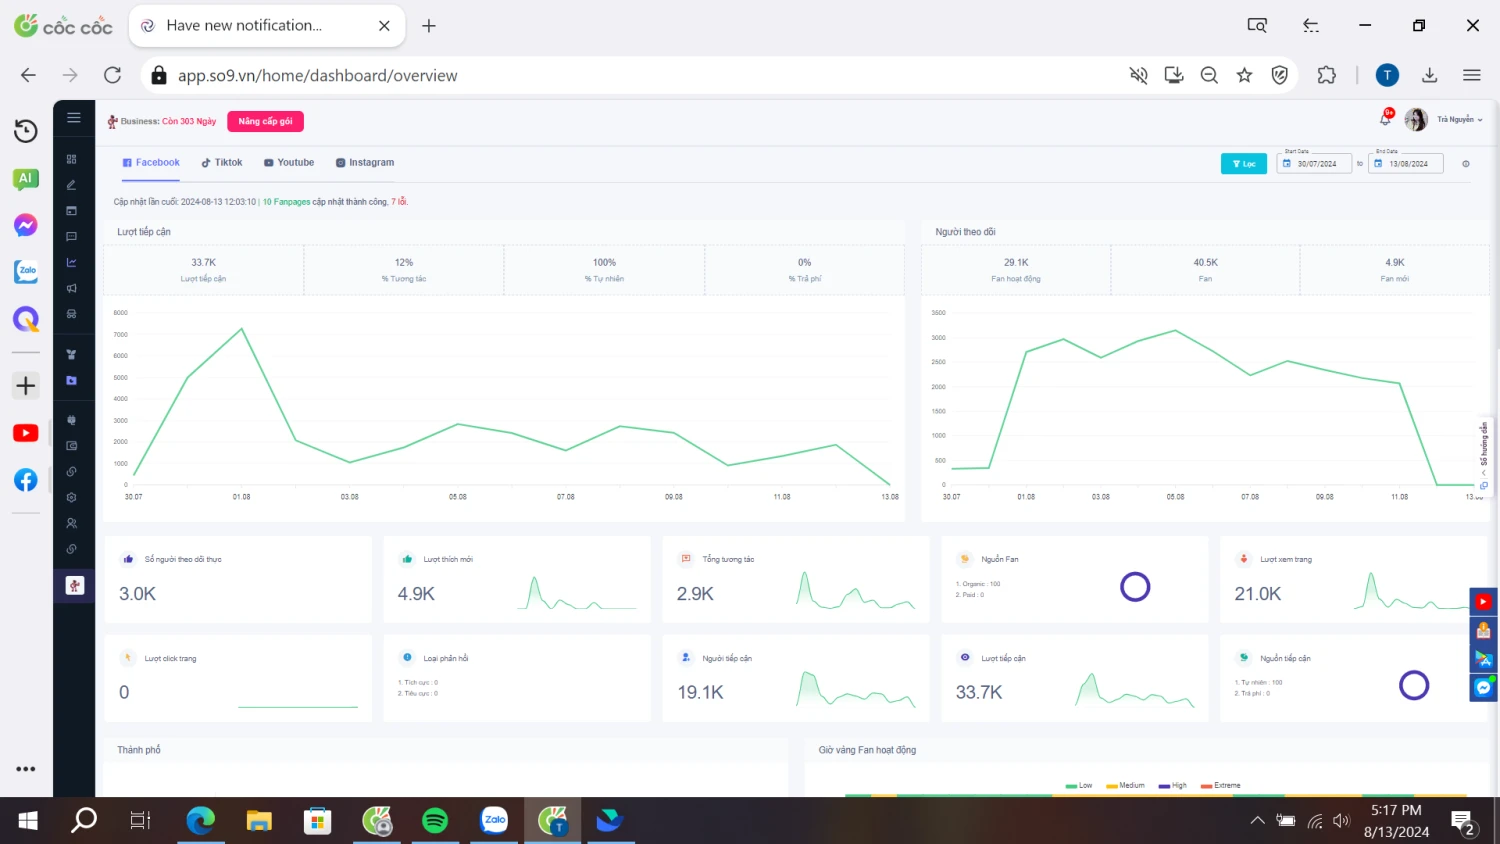Click the floating YouTube widget button
Image resolution: width=1500 pixels, height=844 pixels.
pyautogui.click(x=1483, y=602)
